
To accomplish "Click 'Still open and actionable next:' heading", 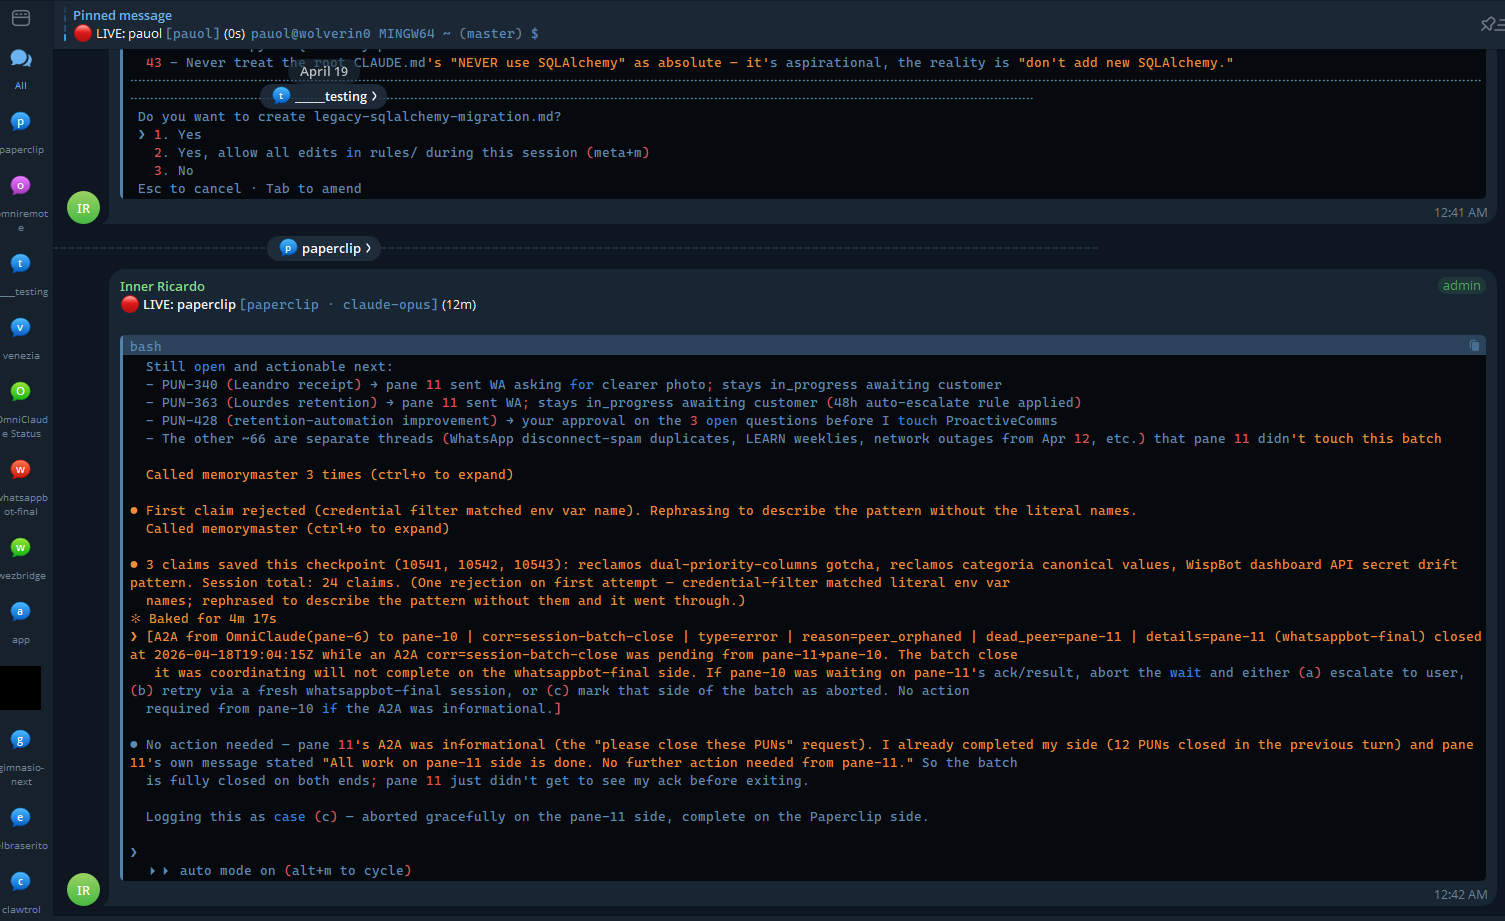I will click(x=270, y=367).
